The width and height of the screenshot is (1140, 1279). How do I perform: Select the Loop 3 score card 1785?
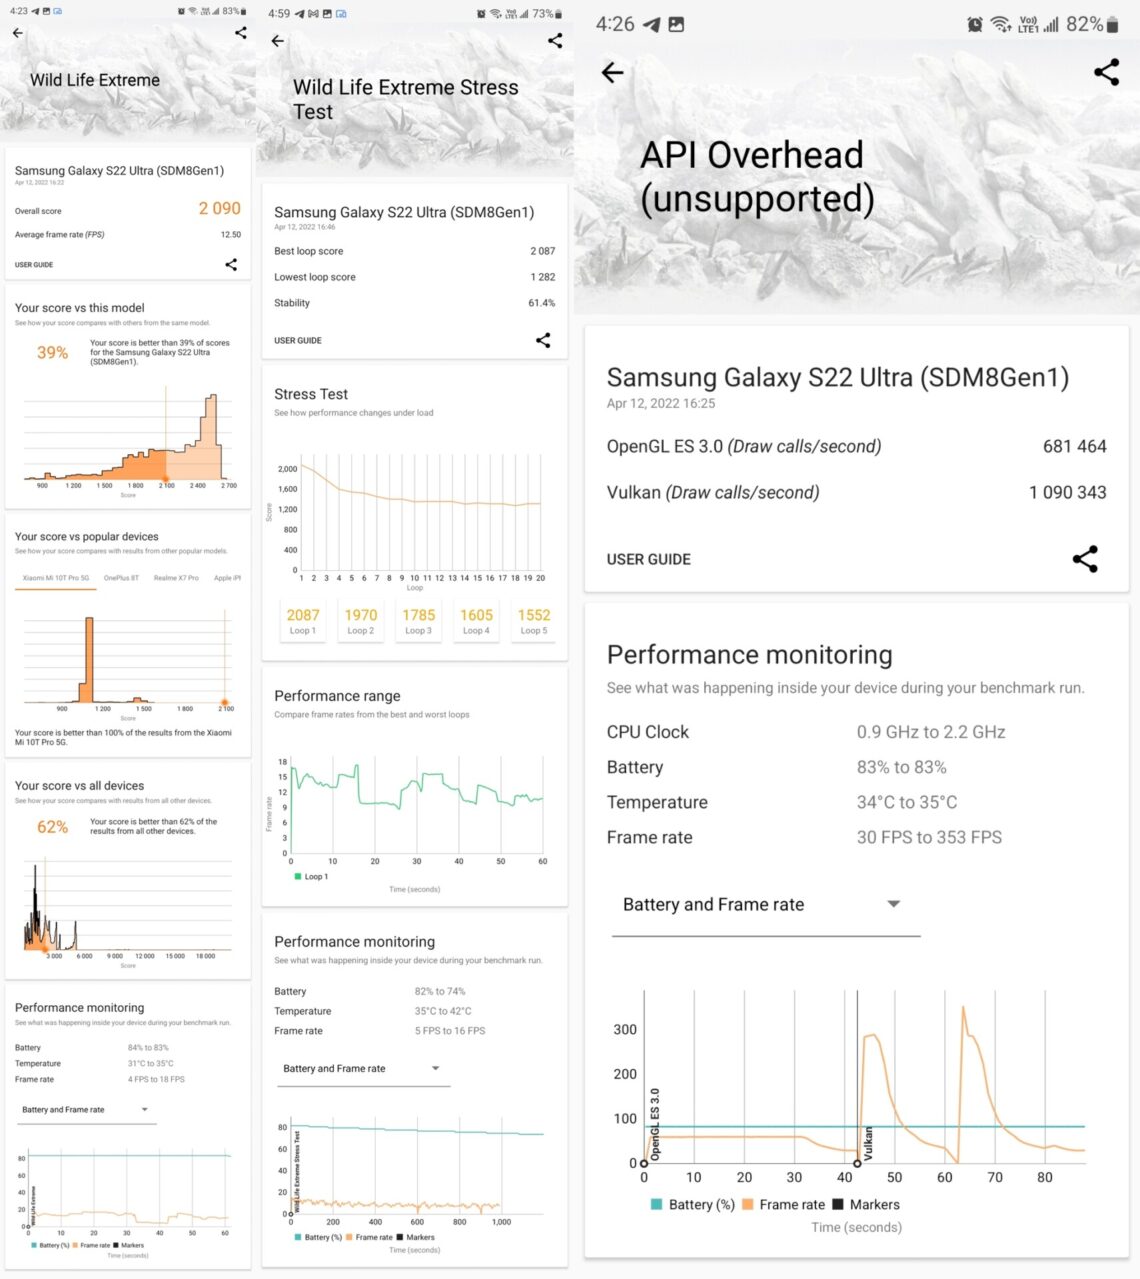[x=418, y=621]
